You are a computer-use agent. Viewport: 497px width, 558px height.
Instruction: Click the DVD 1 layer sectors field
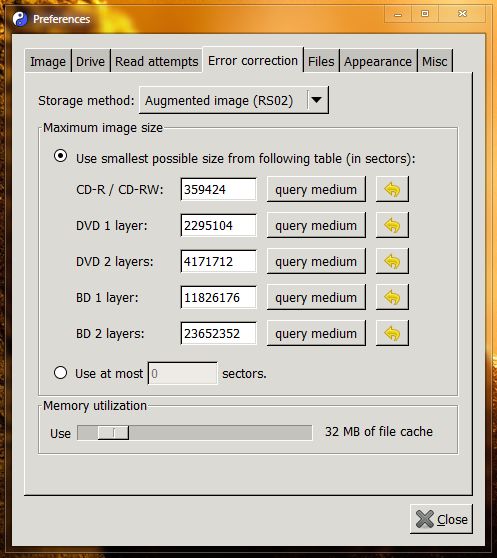(x=218, y=225)
